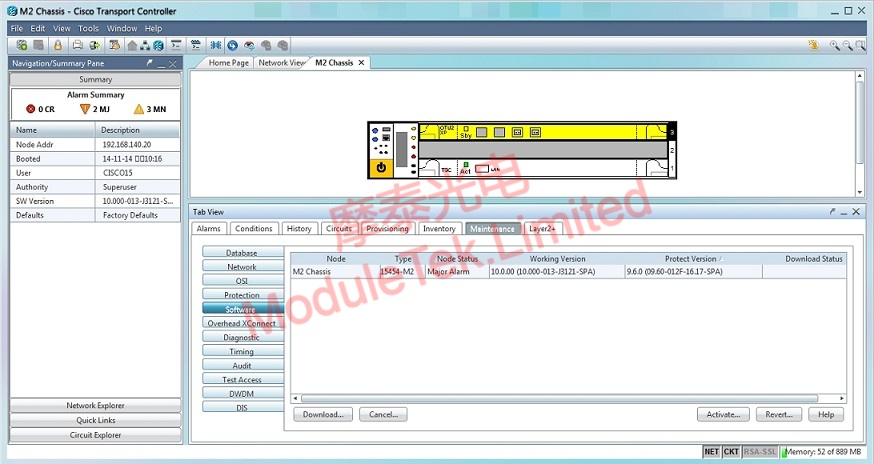
Task: Open the Tools menu
Action: click(88, 28)
